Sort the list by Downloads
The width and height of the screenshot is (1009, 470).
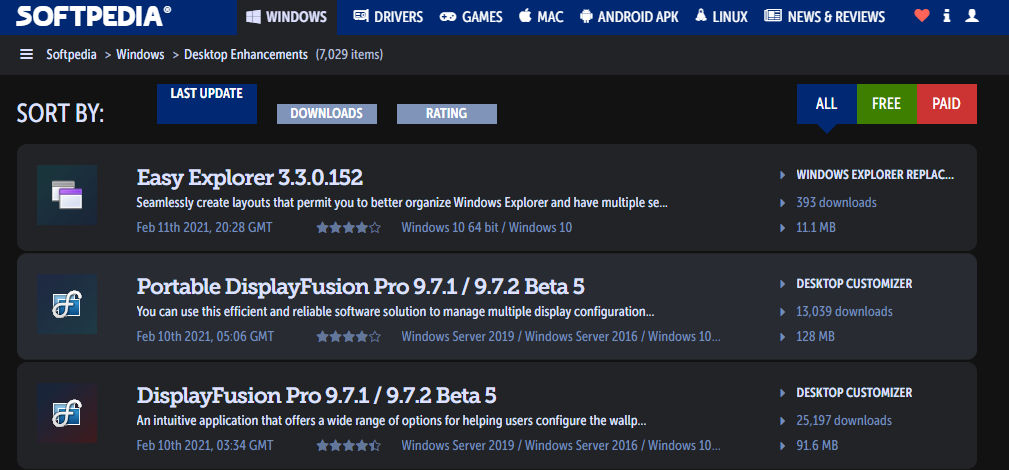[x=326, y=114]
